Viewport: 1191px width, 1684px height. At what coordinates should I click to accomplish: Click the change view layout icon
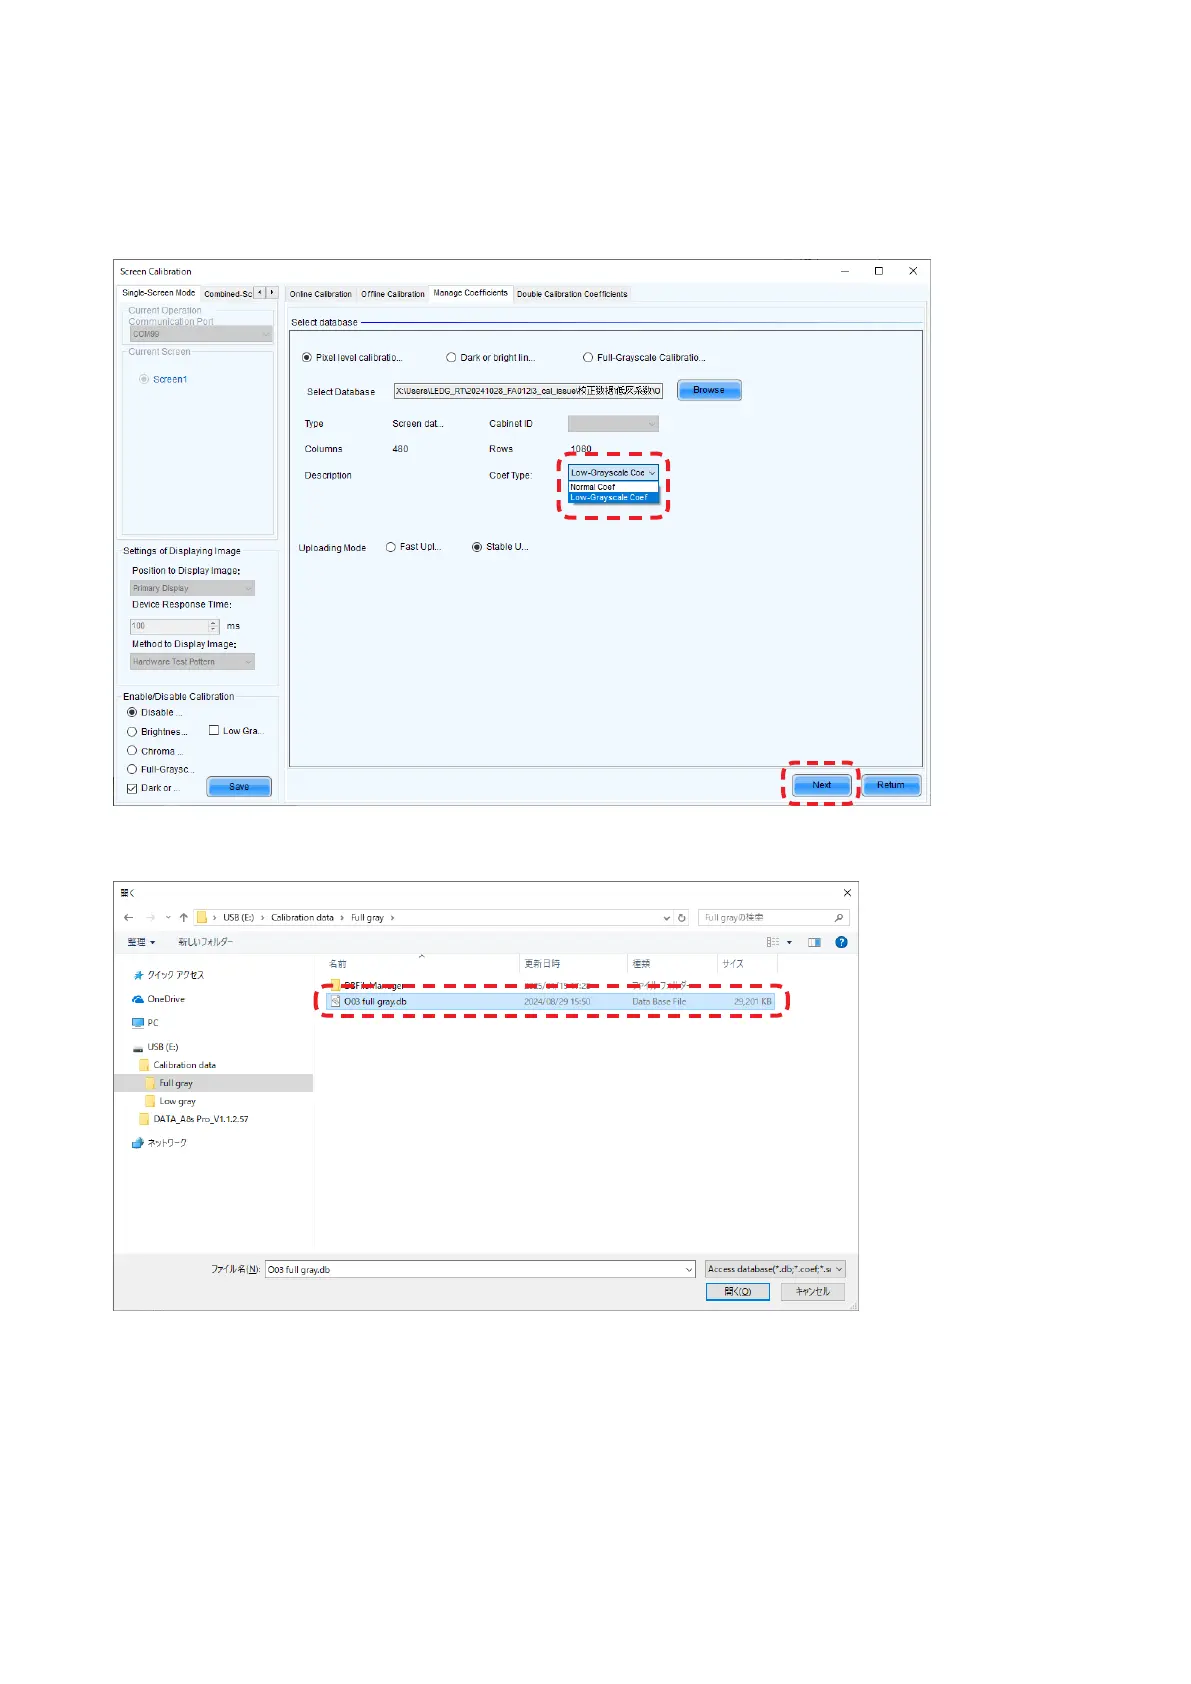pyautogui.click(x=772, y=942)
